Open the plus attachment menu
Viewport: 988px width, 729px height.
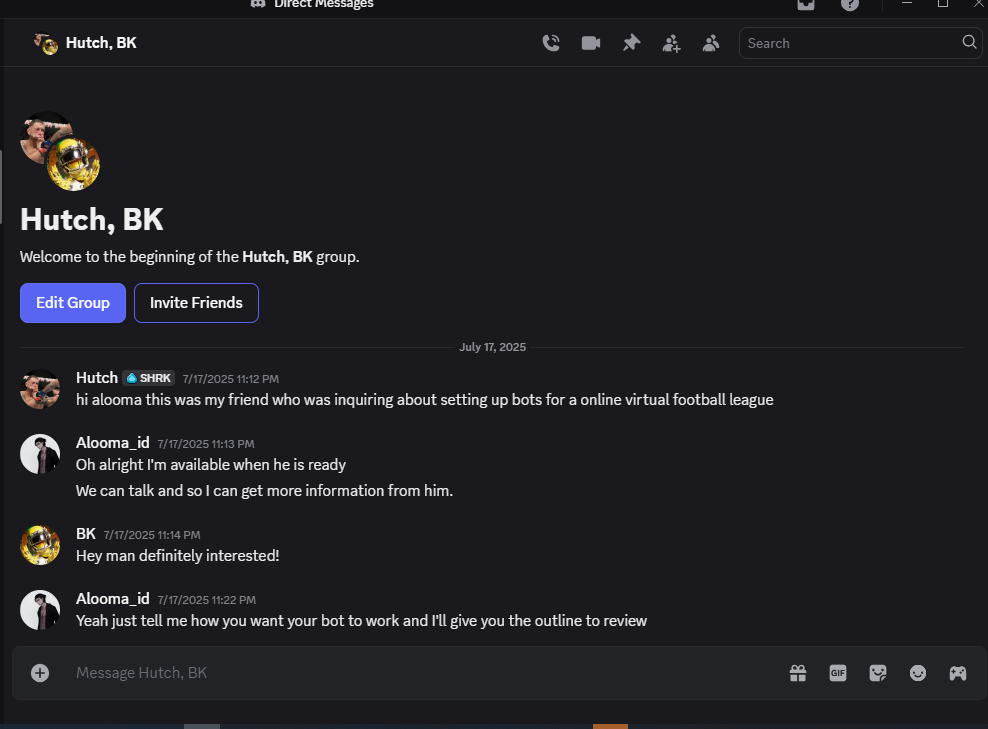tap(40, 673)
